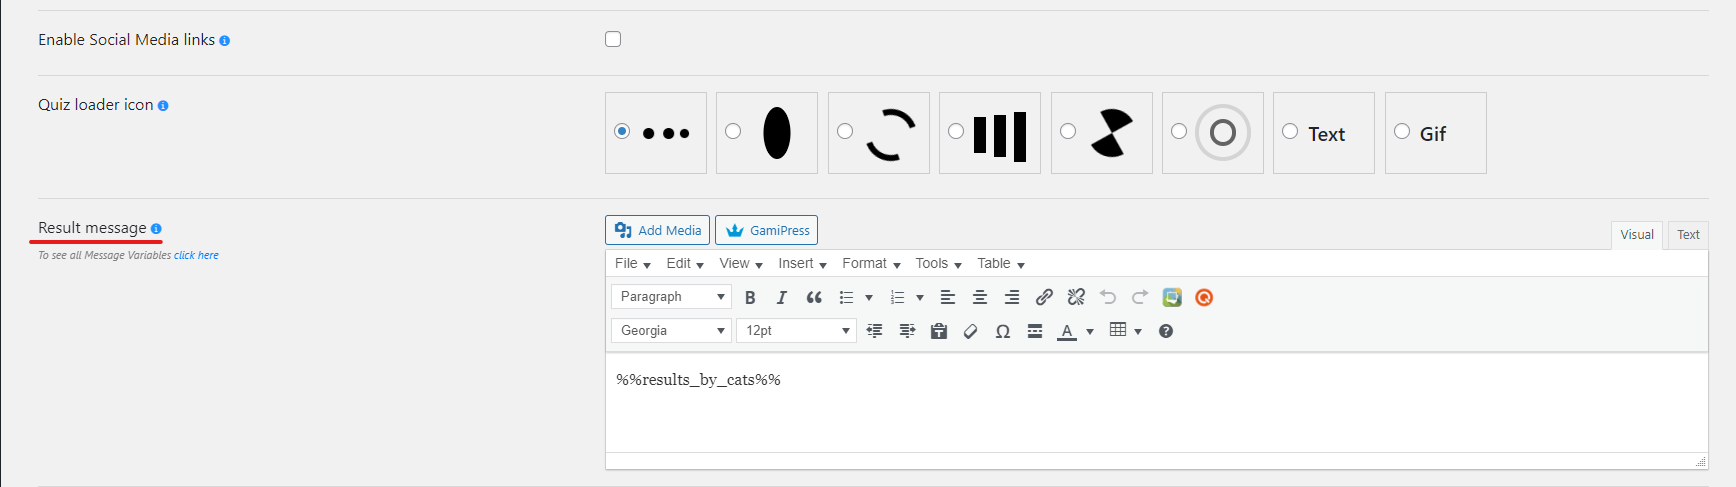Expand bulleted list style arrow
The height and width of the screenshot is (487, 1736).
click(869, 298)
